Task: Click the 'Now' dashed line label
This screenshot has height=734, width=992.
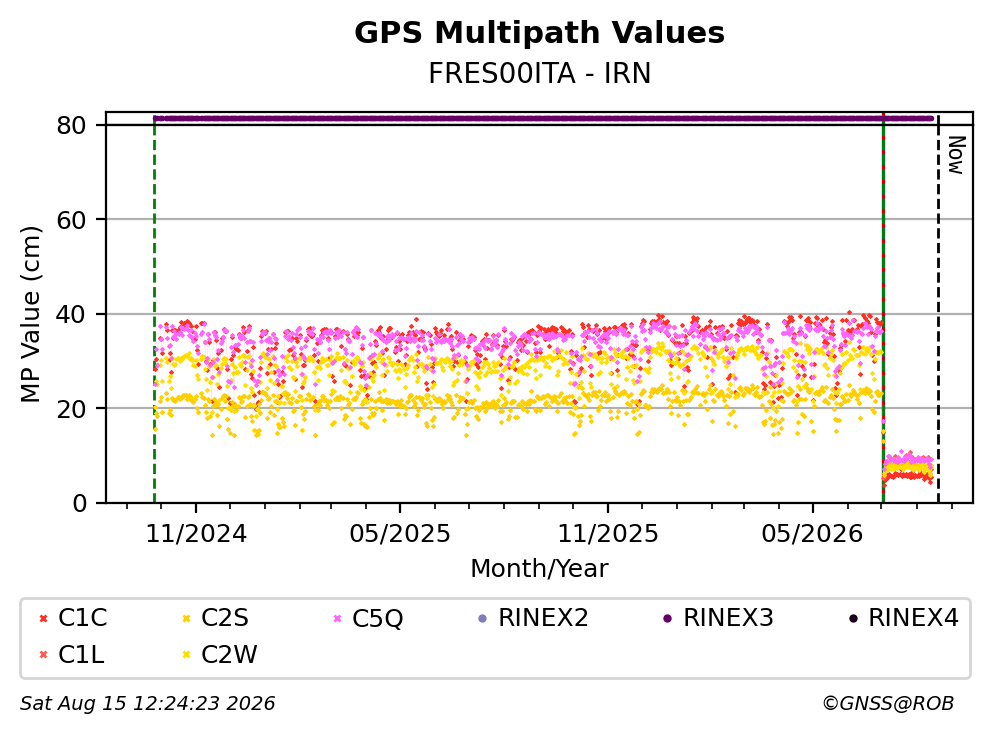Action: pos(956,155)
